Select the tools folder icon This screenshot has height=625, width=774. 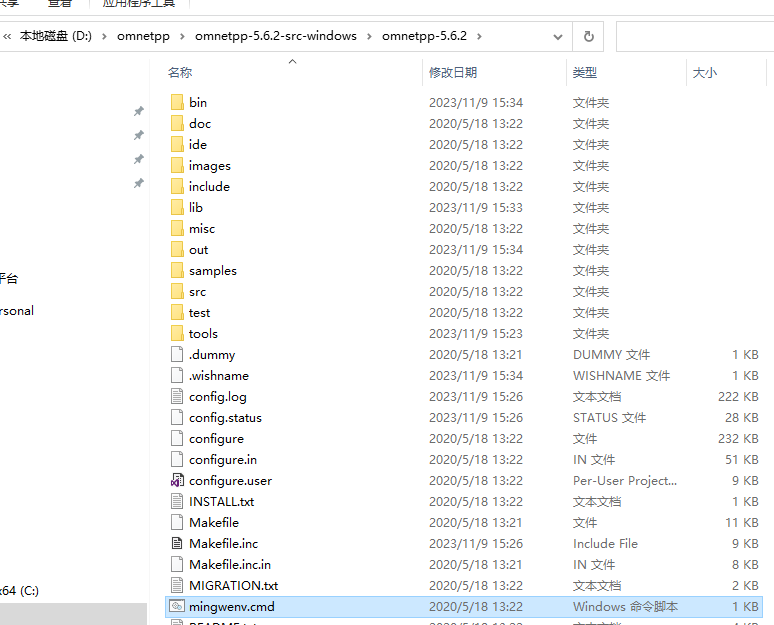[177, 333]
